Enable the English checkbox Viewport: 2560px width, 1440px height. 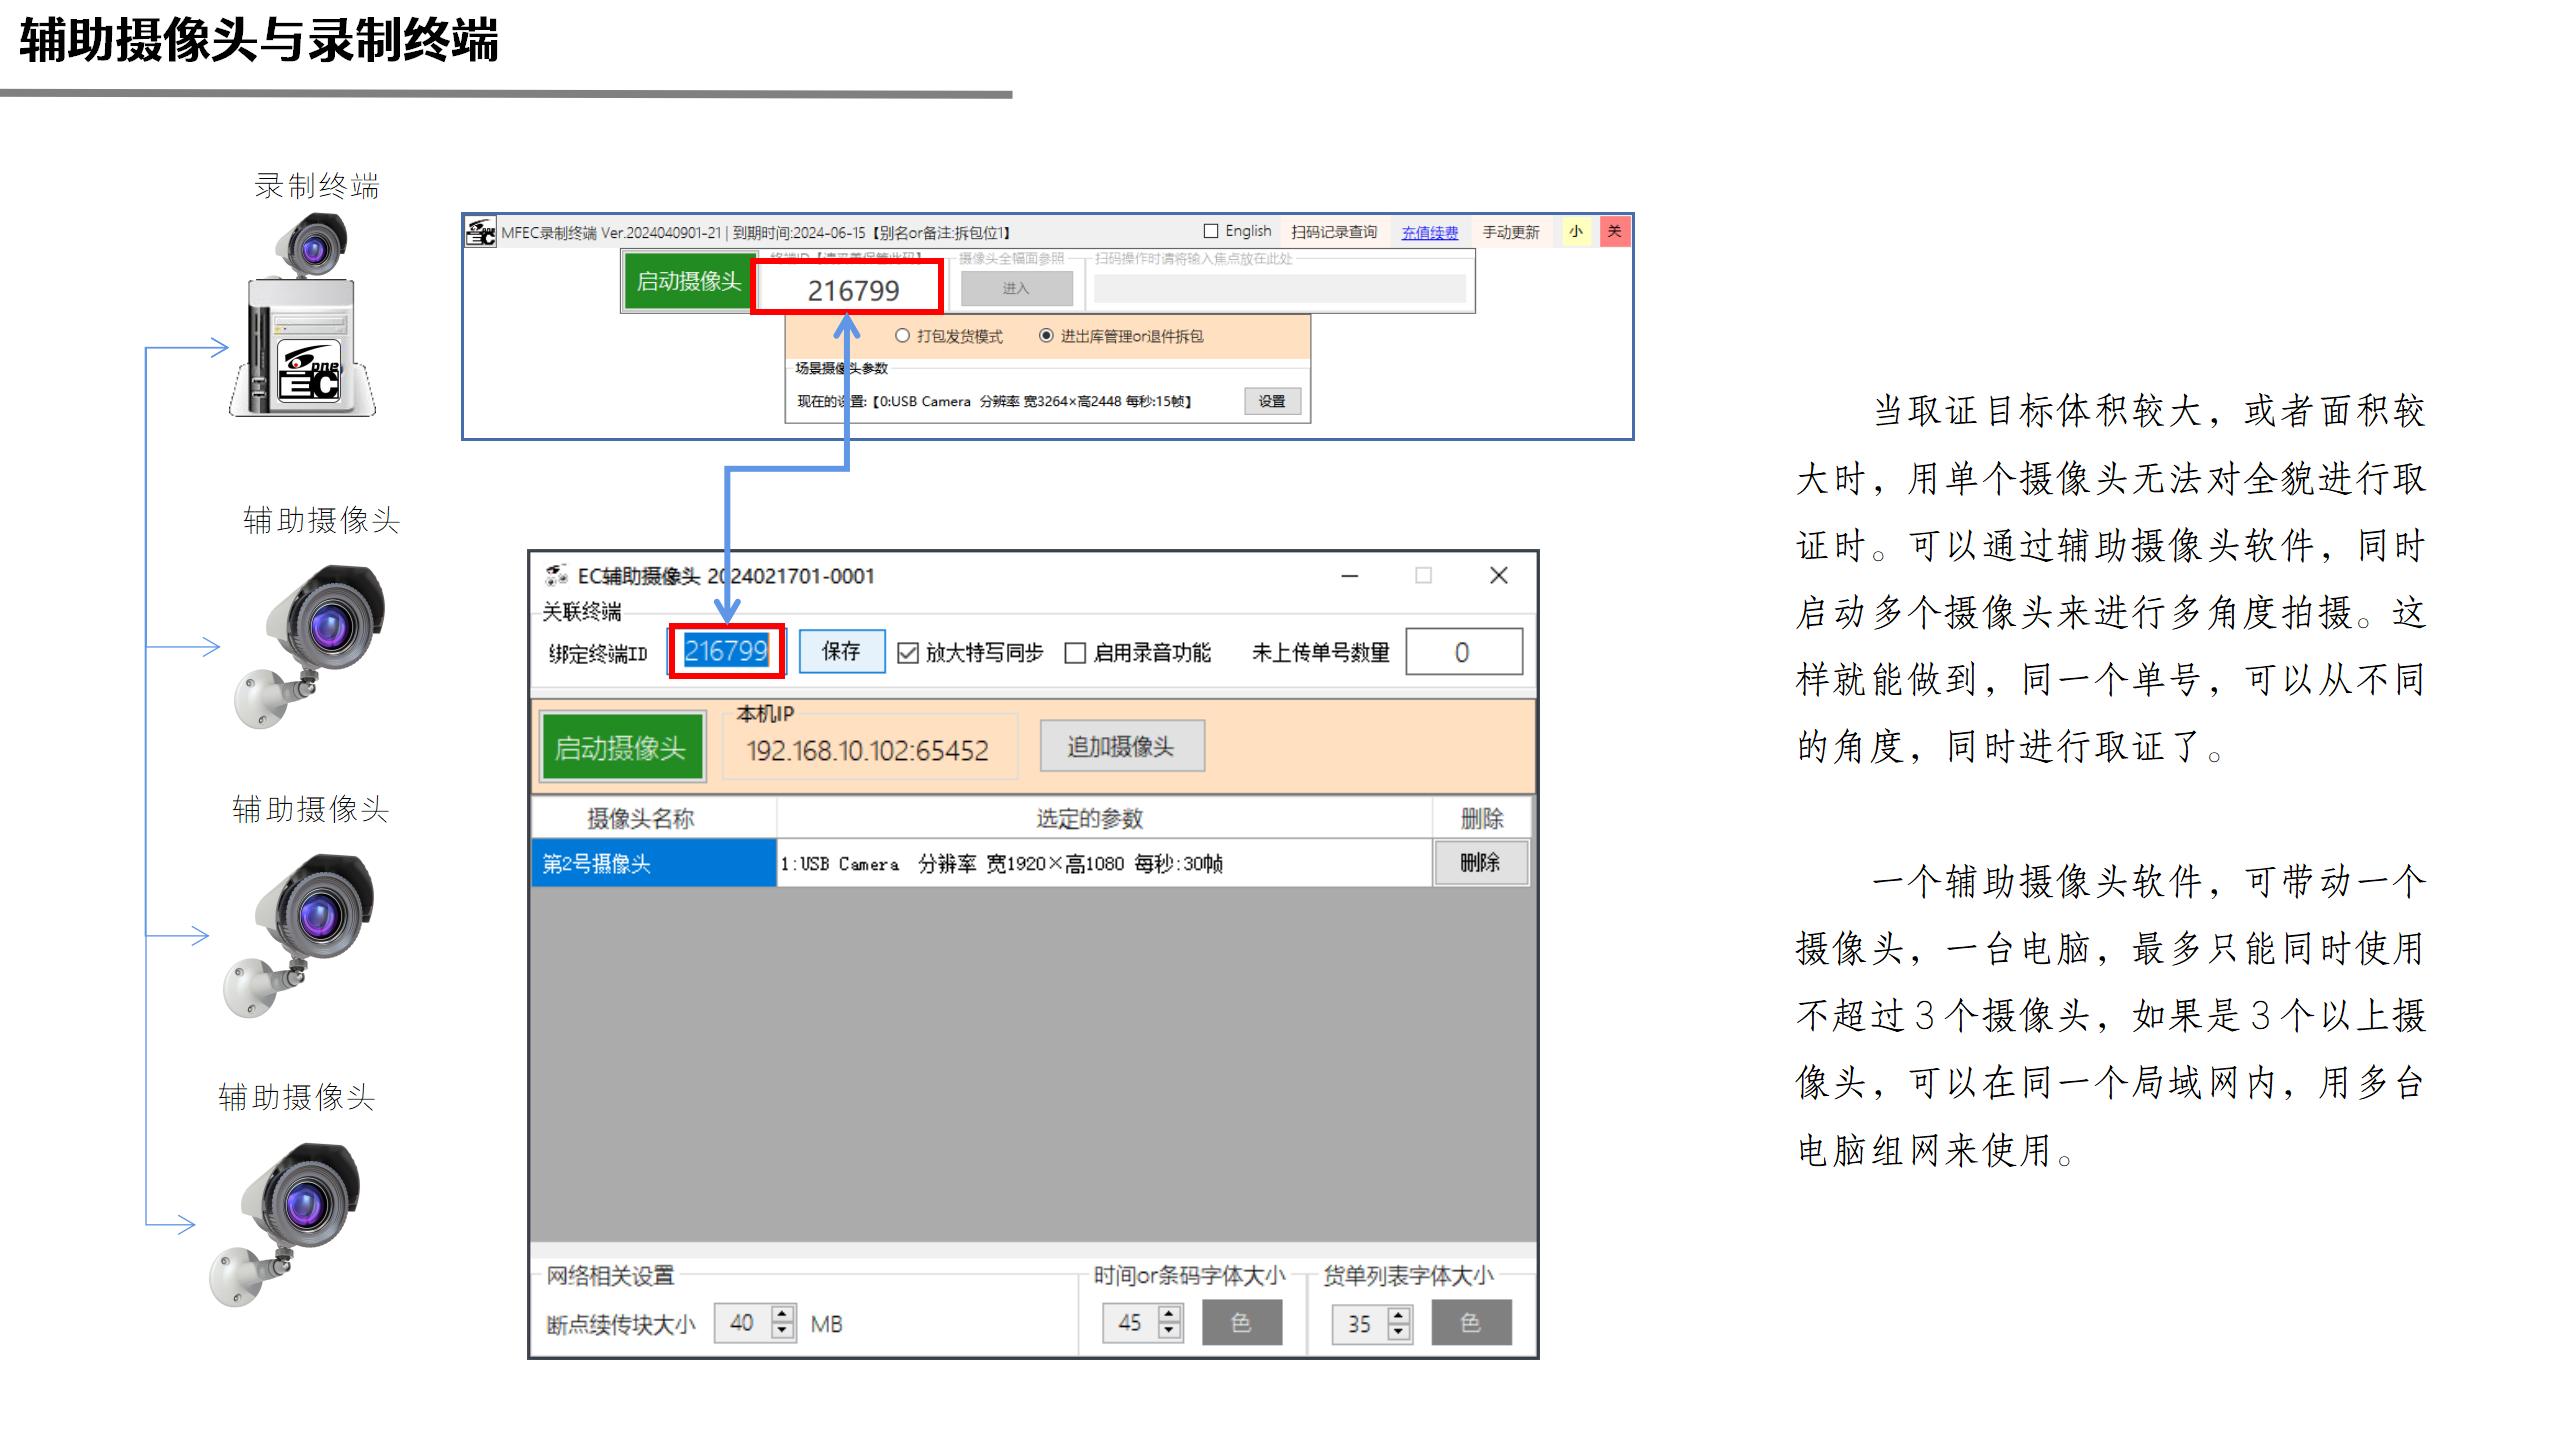[1211, 231]
